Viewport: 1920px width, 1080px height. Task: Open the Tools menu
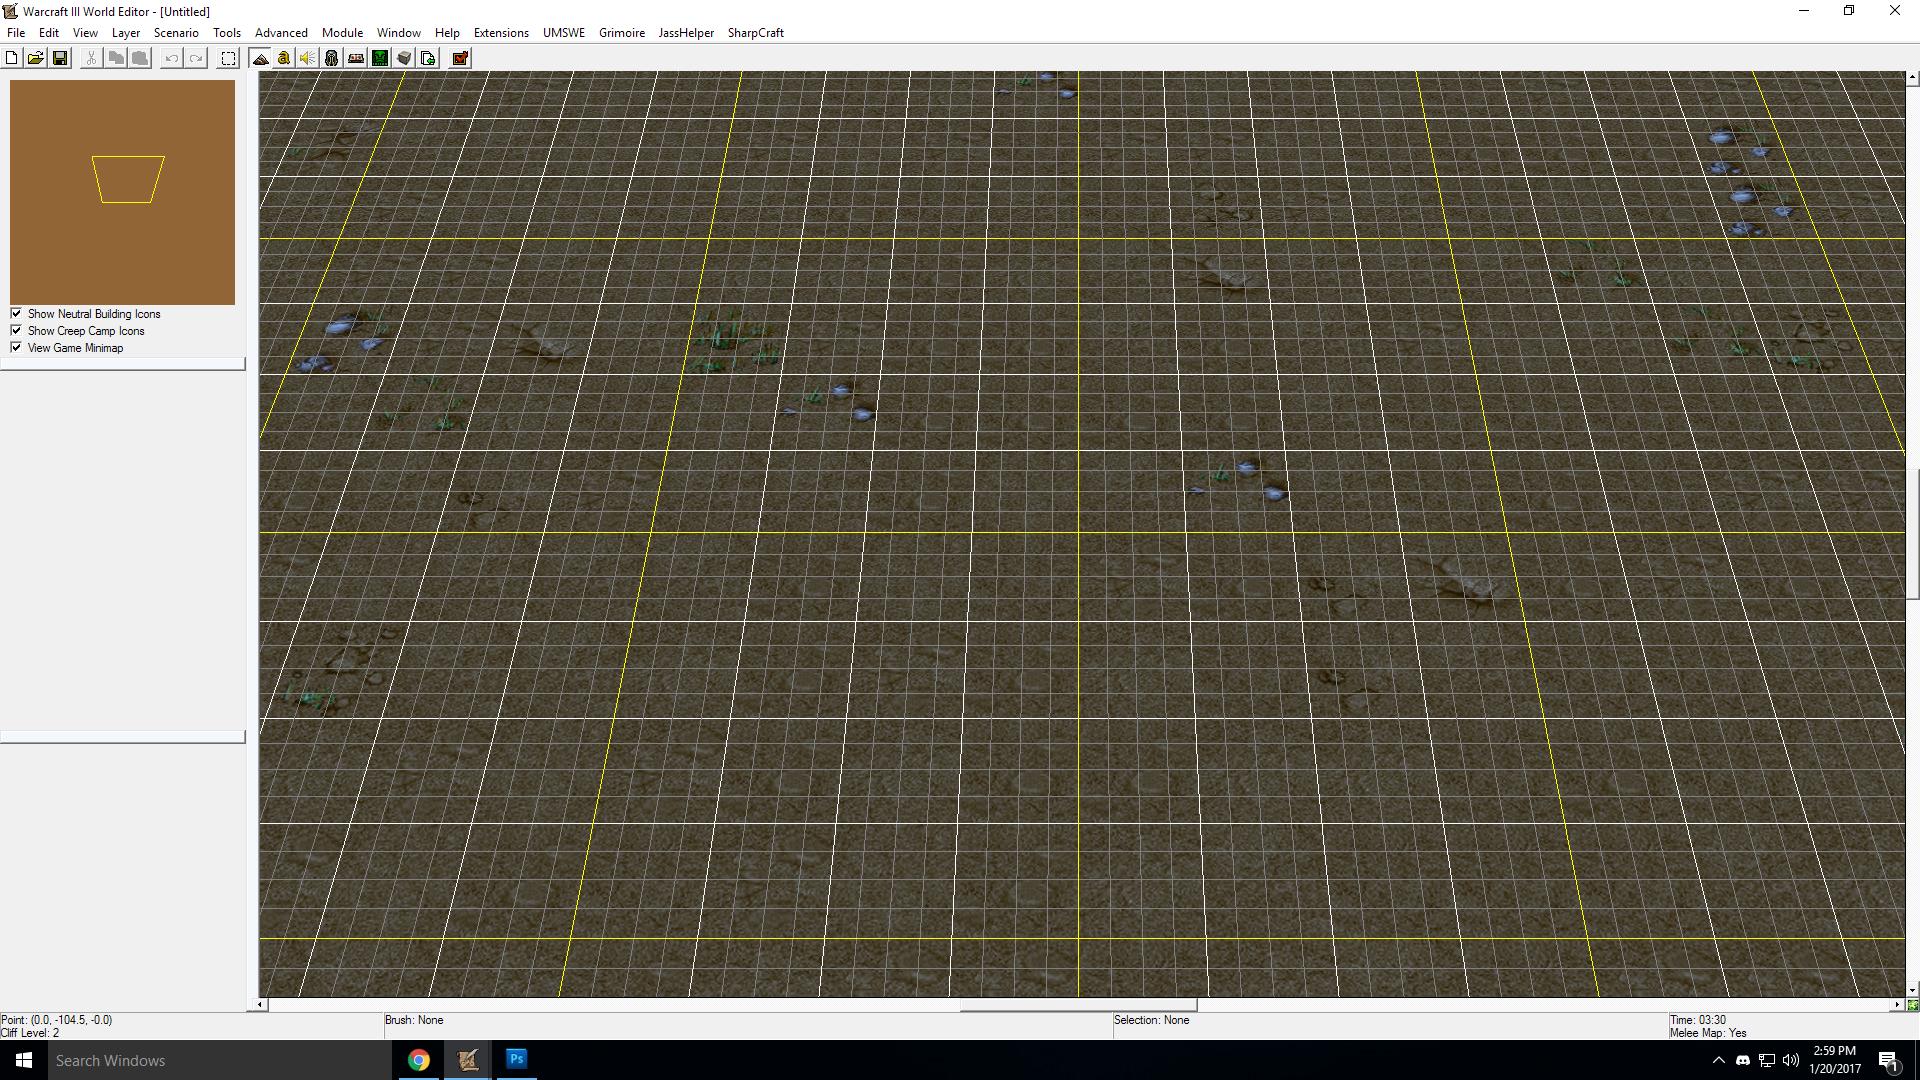point(227,32)
